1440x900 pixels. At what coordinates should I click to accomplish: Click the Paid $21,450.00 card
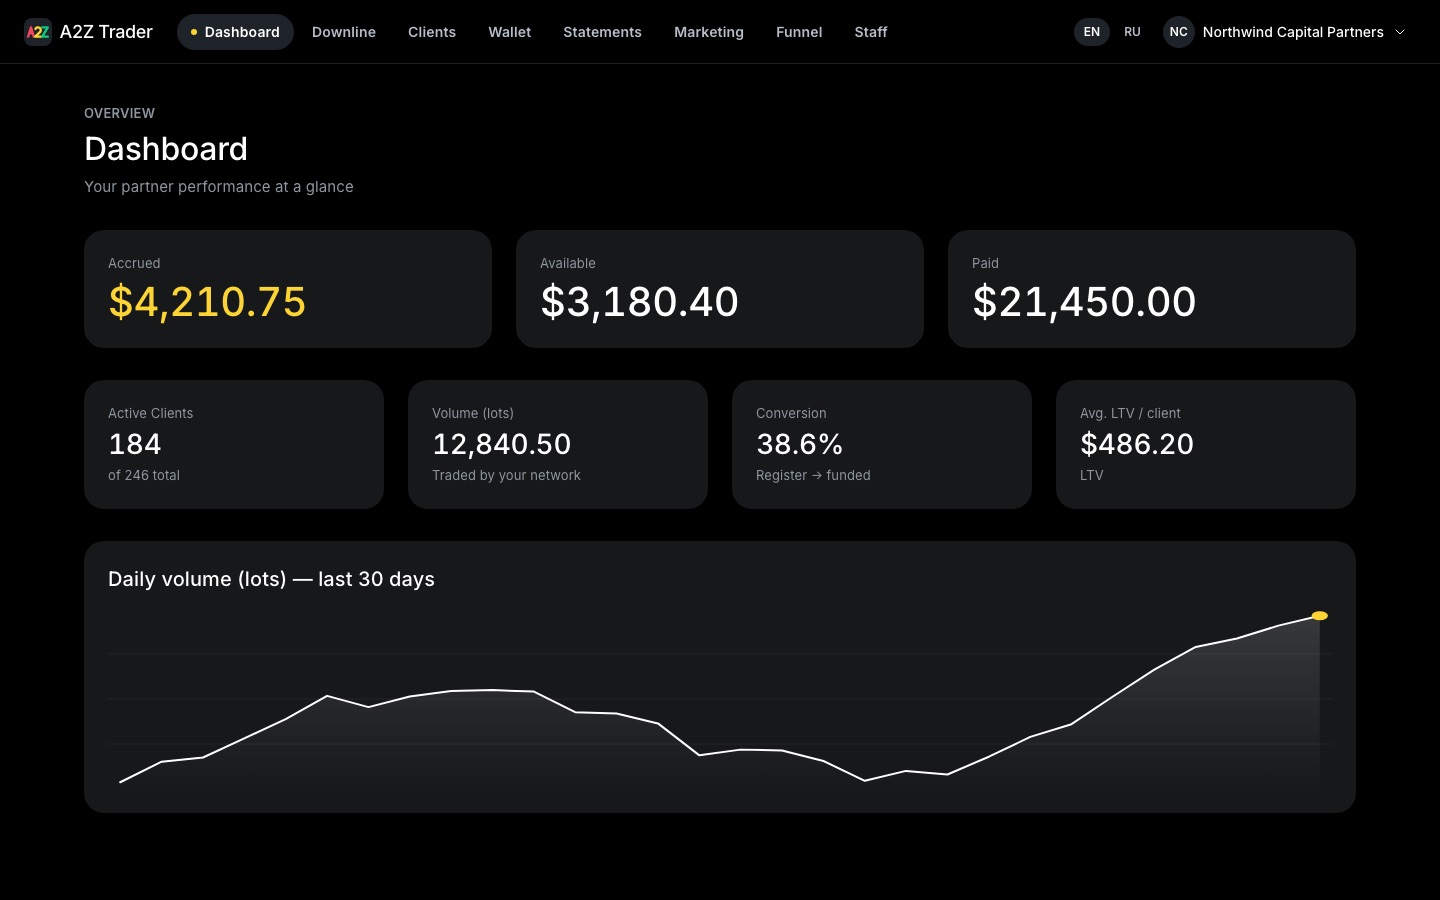pos(1152,289)
